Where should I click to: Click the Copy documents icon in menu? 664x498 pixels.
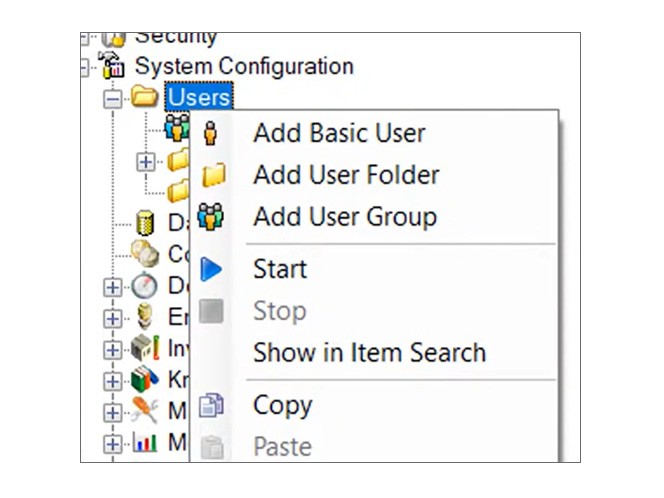pyautogui.click(x=211, y=406)
